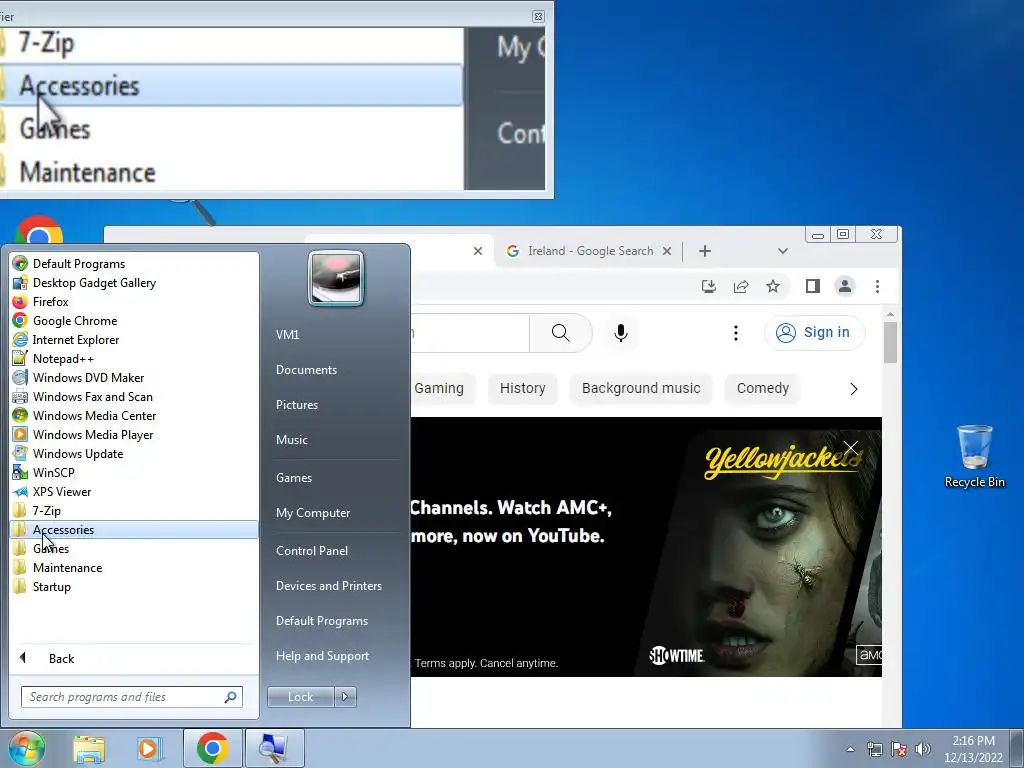1024x768 pixels.
Task: Open Music from the Start menu
Action: (292, 440)
